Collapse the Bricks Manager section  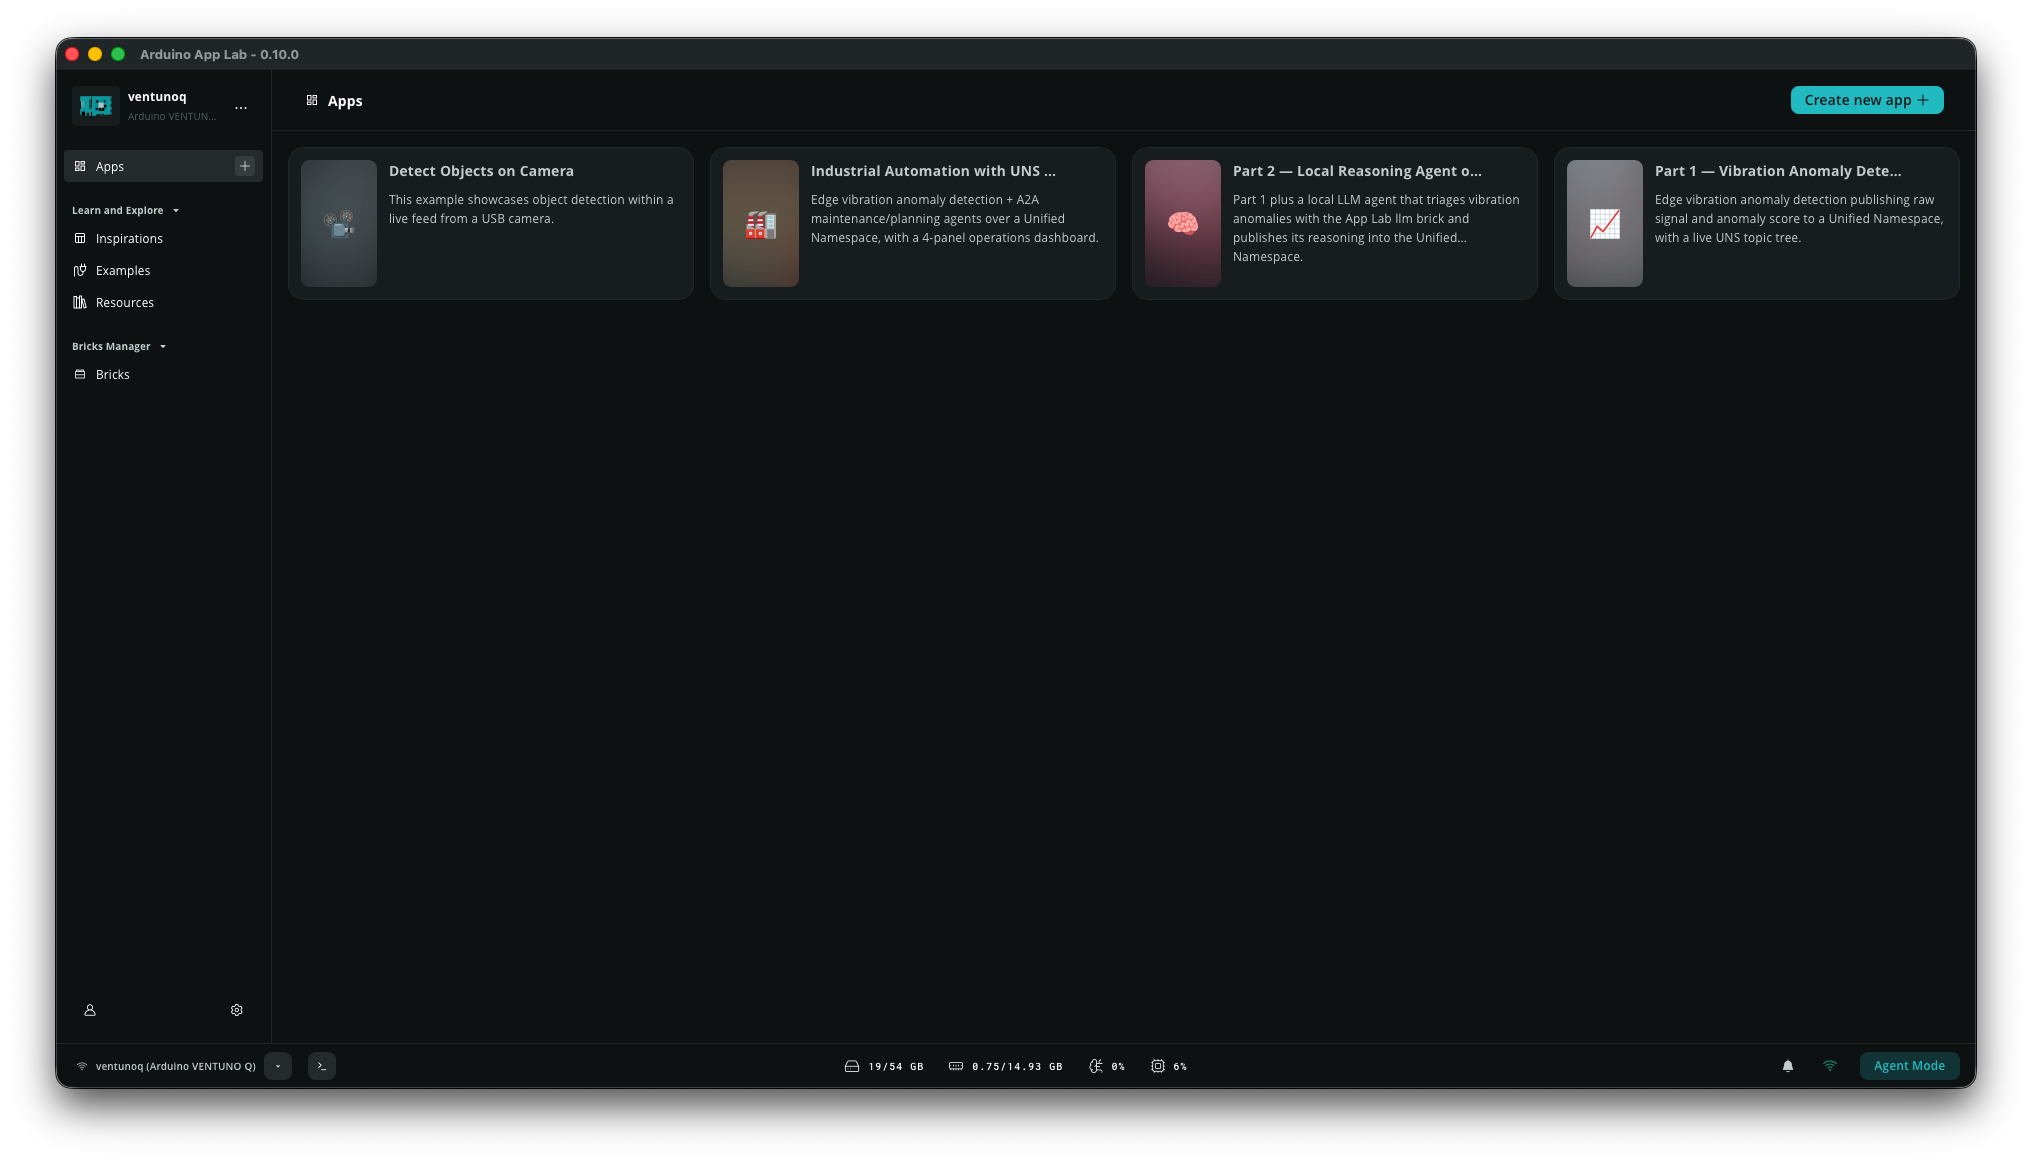coord(119,346)
